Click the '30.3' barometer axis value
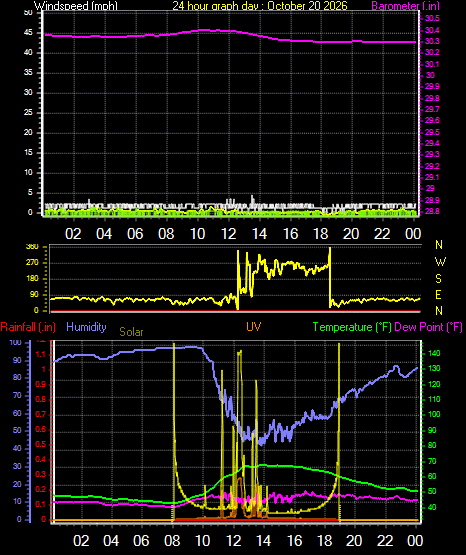 pos(432,42)
